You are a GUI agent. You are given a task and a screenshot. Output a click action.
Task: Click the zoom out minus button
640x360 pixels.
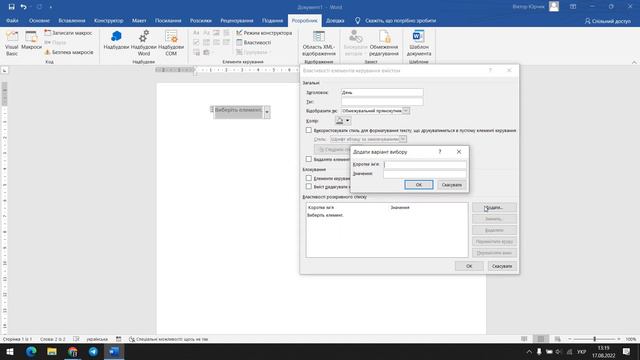(x=570, y=339)
